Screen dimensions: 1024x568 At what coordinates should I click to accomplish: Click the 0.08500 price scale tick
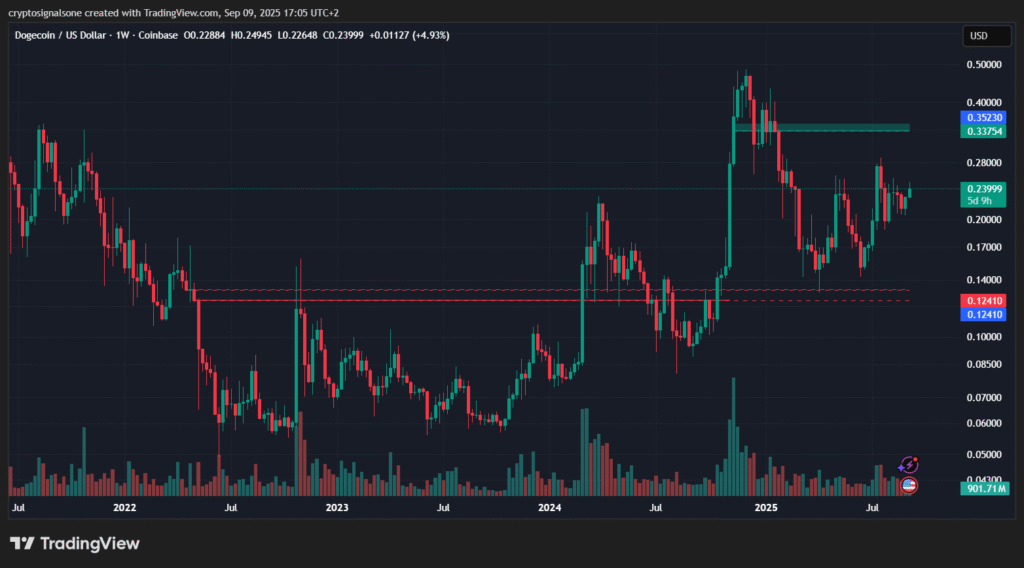point(984,364)
